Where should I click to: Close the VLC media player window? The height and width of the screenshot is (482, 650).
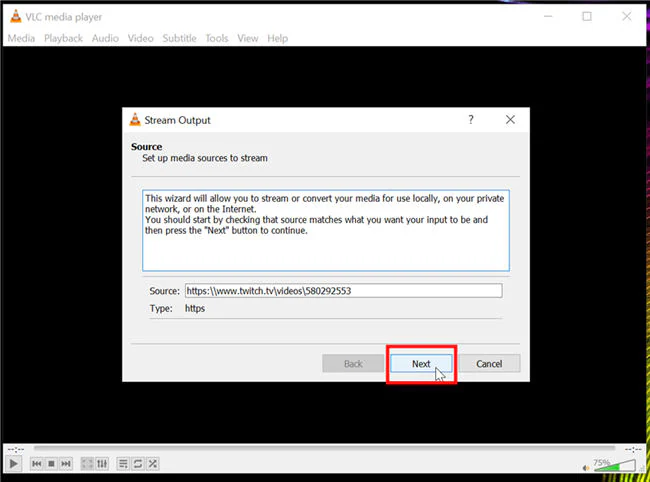(627, 17)
